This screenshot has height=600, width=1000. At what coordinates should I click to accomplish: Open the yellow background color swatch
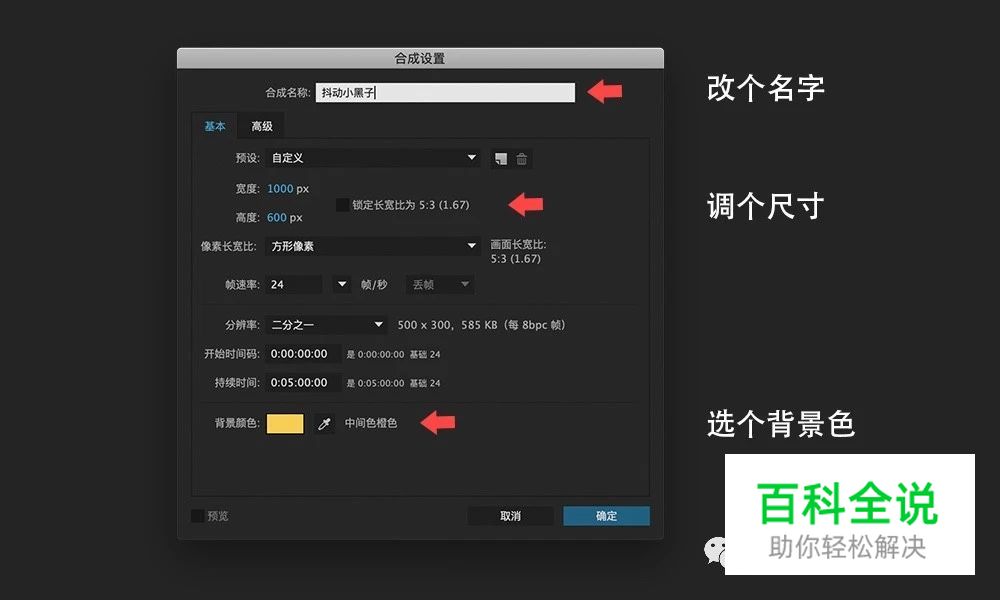point(285,423)
